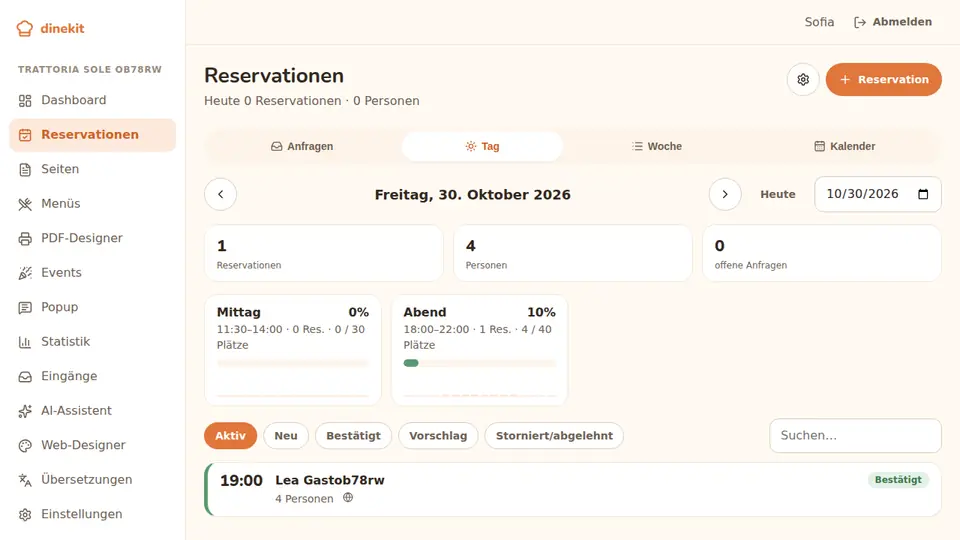Click the Personen count card
This screenshot has width=960, height=540.
click(x=572, y=253)
